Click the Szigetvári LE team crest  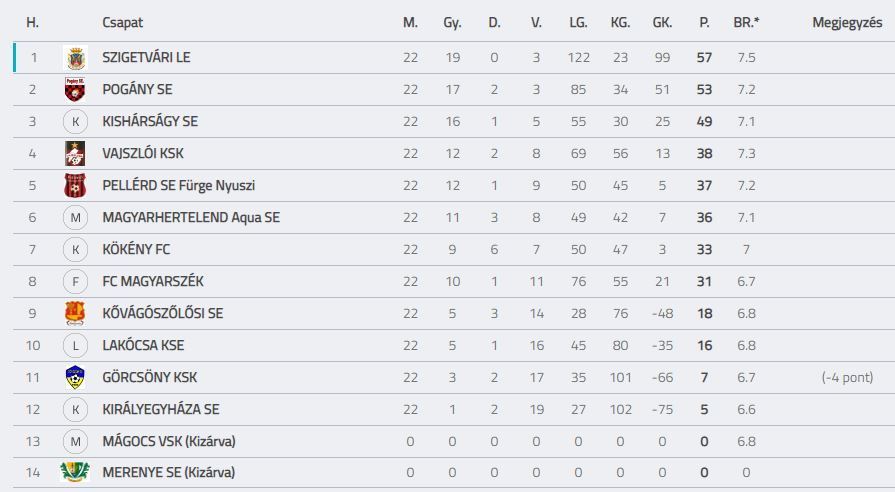coord(75,58)
